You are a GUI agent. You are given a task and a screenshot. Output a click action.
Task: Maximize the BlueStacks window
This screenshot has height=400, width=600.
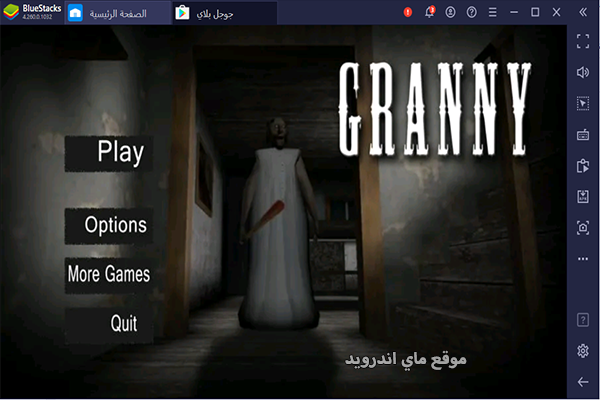pos(535,12)
